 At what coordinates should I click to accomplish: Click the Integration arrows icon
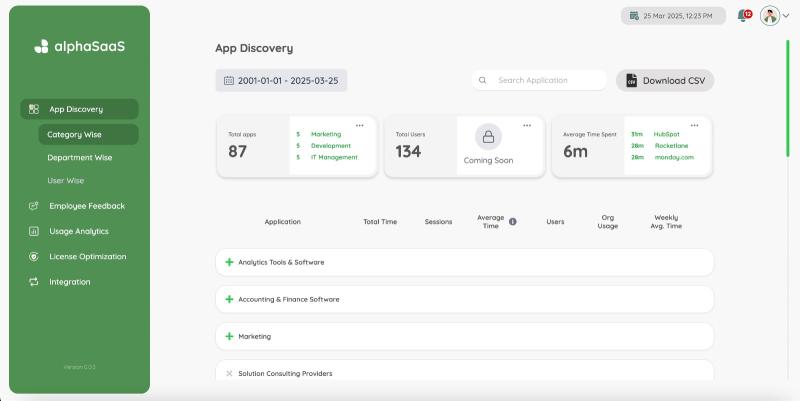pyautogui.click(x=34, y=282)
